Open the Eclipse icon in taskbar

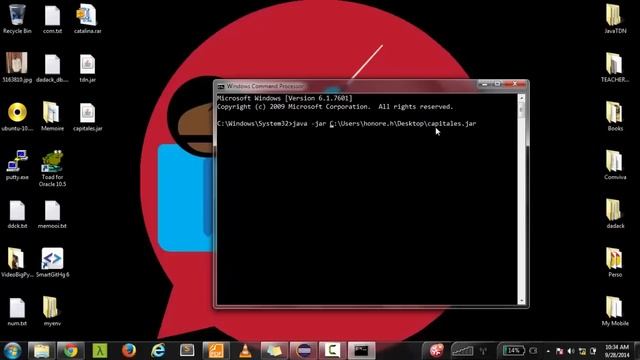[x=303, y=351]
